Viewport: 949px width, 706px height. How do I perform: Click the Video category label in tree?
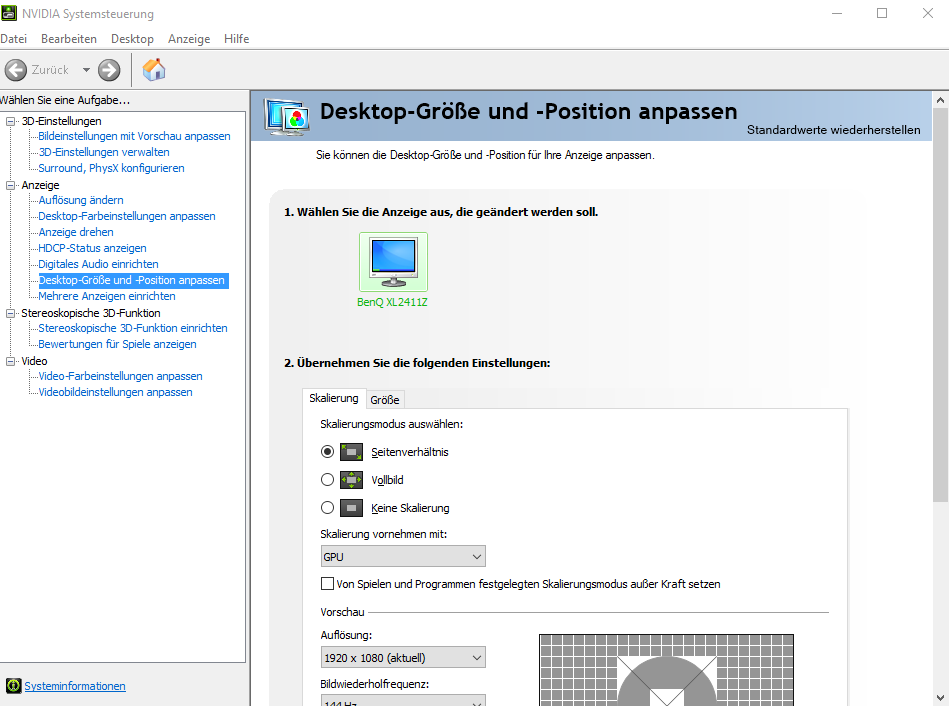(34, 361)
